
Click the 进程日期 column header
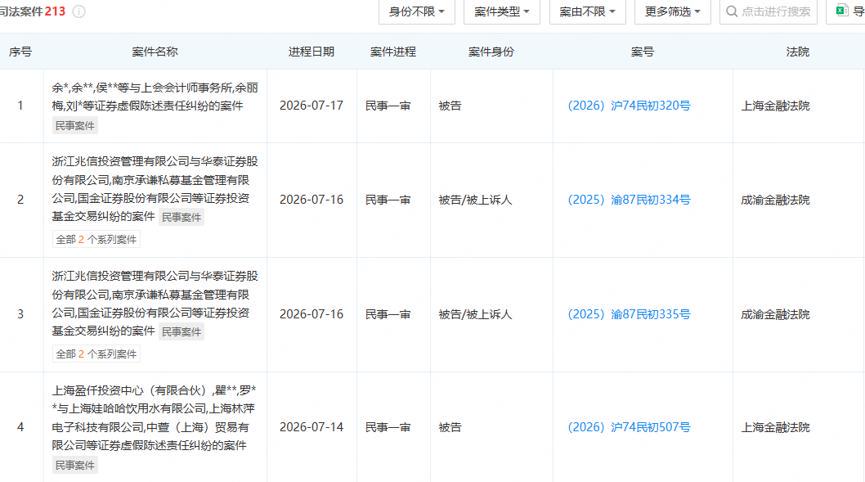click(x=311, y=51)
